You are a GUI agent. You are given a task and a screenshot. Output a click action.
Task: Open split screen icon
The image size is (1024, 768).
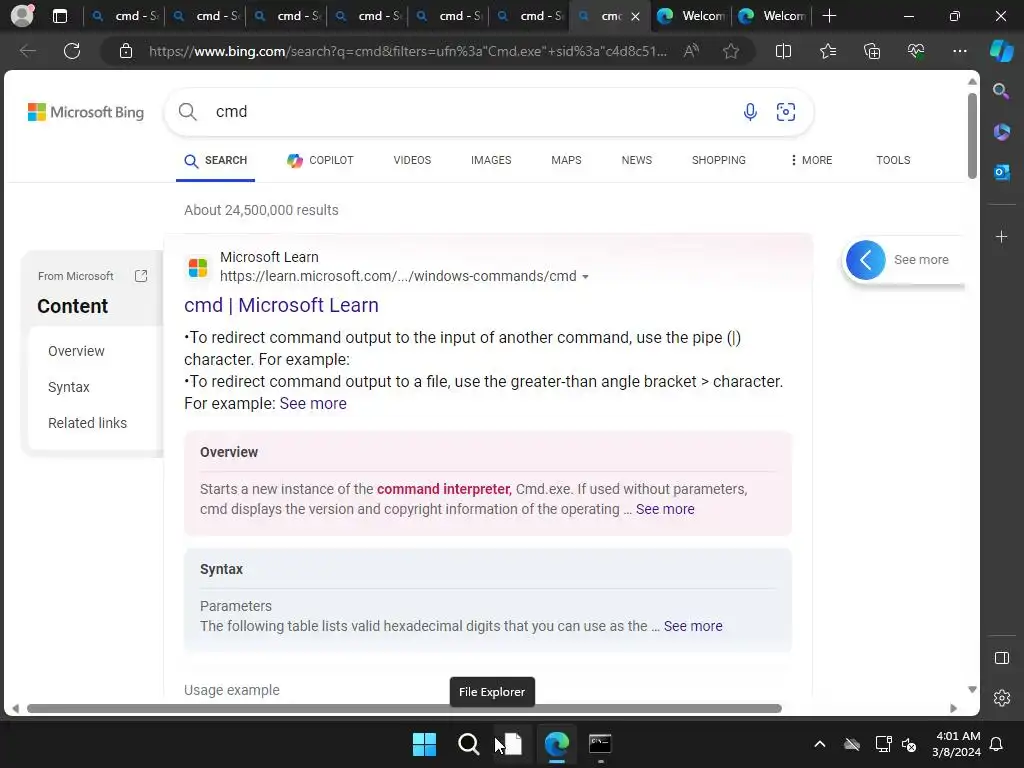[x=783, y=51]
